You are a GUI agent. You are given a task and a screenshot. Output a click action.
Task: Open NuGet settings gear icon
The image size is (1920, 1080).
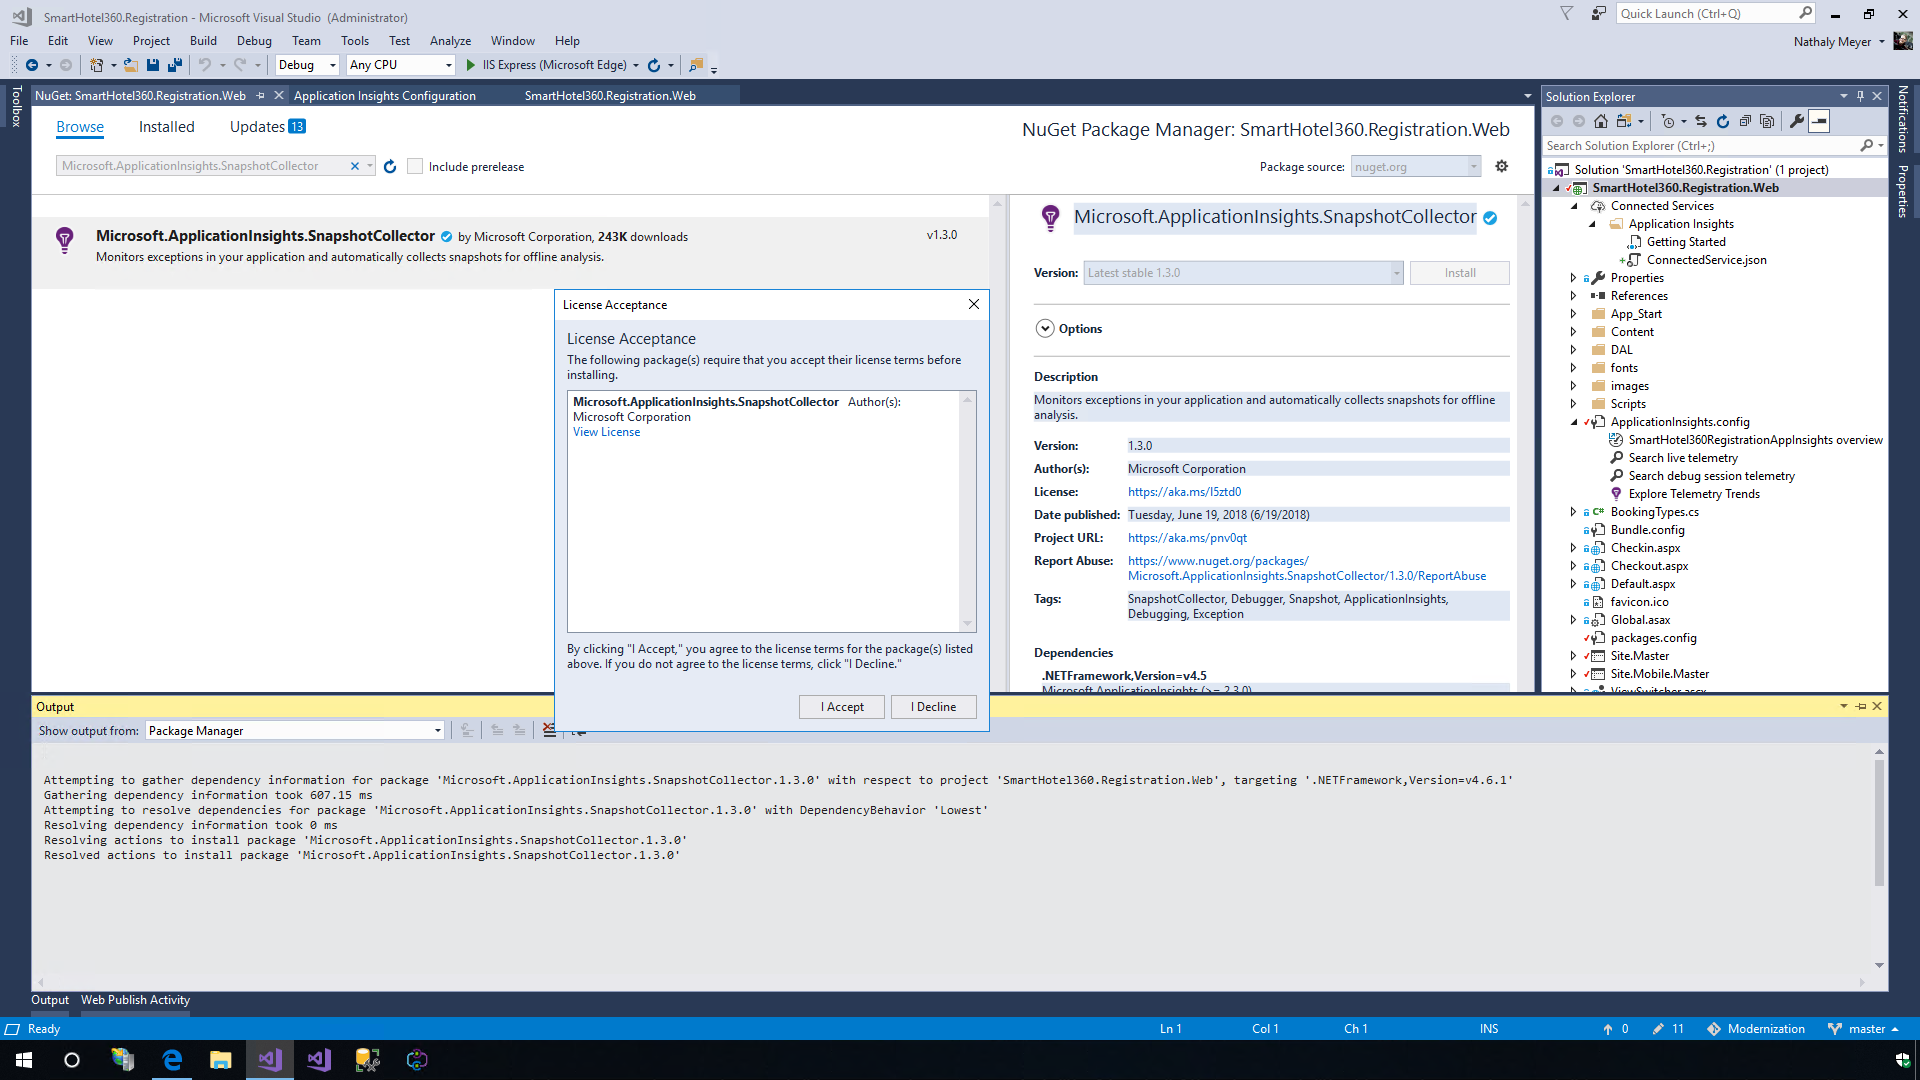point(1501,166)
